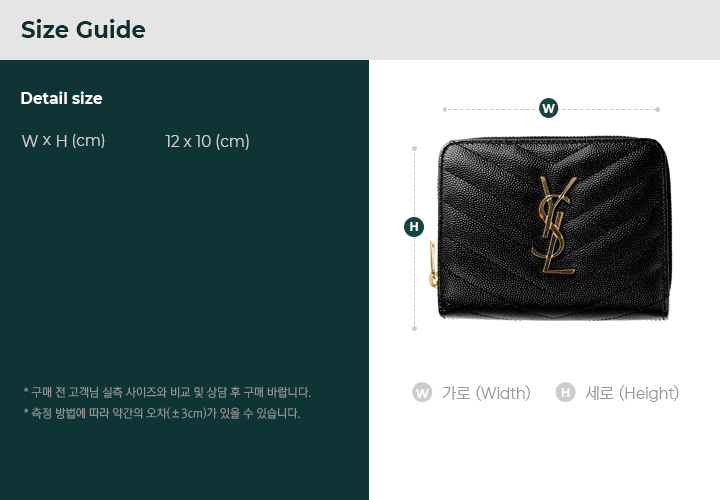
Task: Select the W x H (cm) label
Action: [63, 141]
